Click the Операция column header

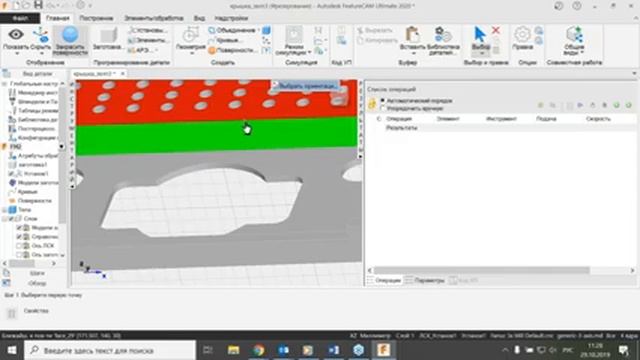399,119
